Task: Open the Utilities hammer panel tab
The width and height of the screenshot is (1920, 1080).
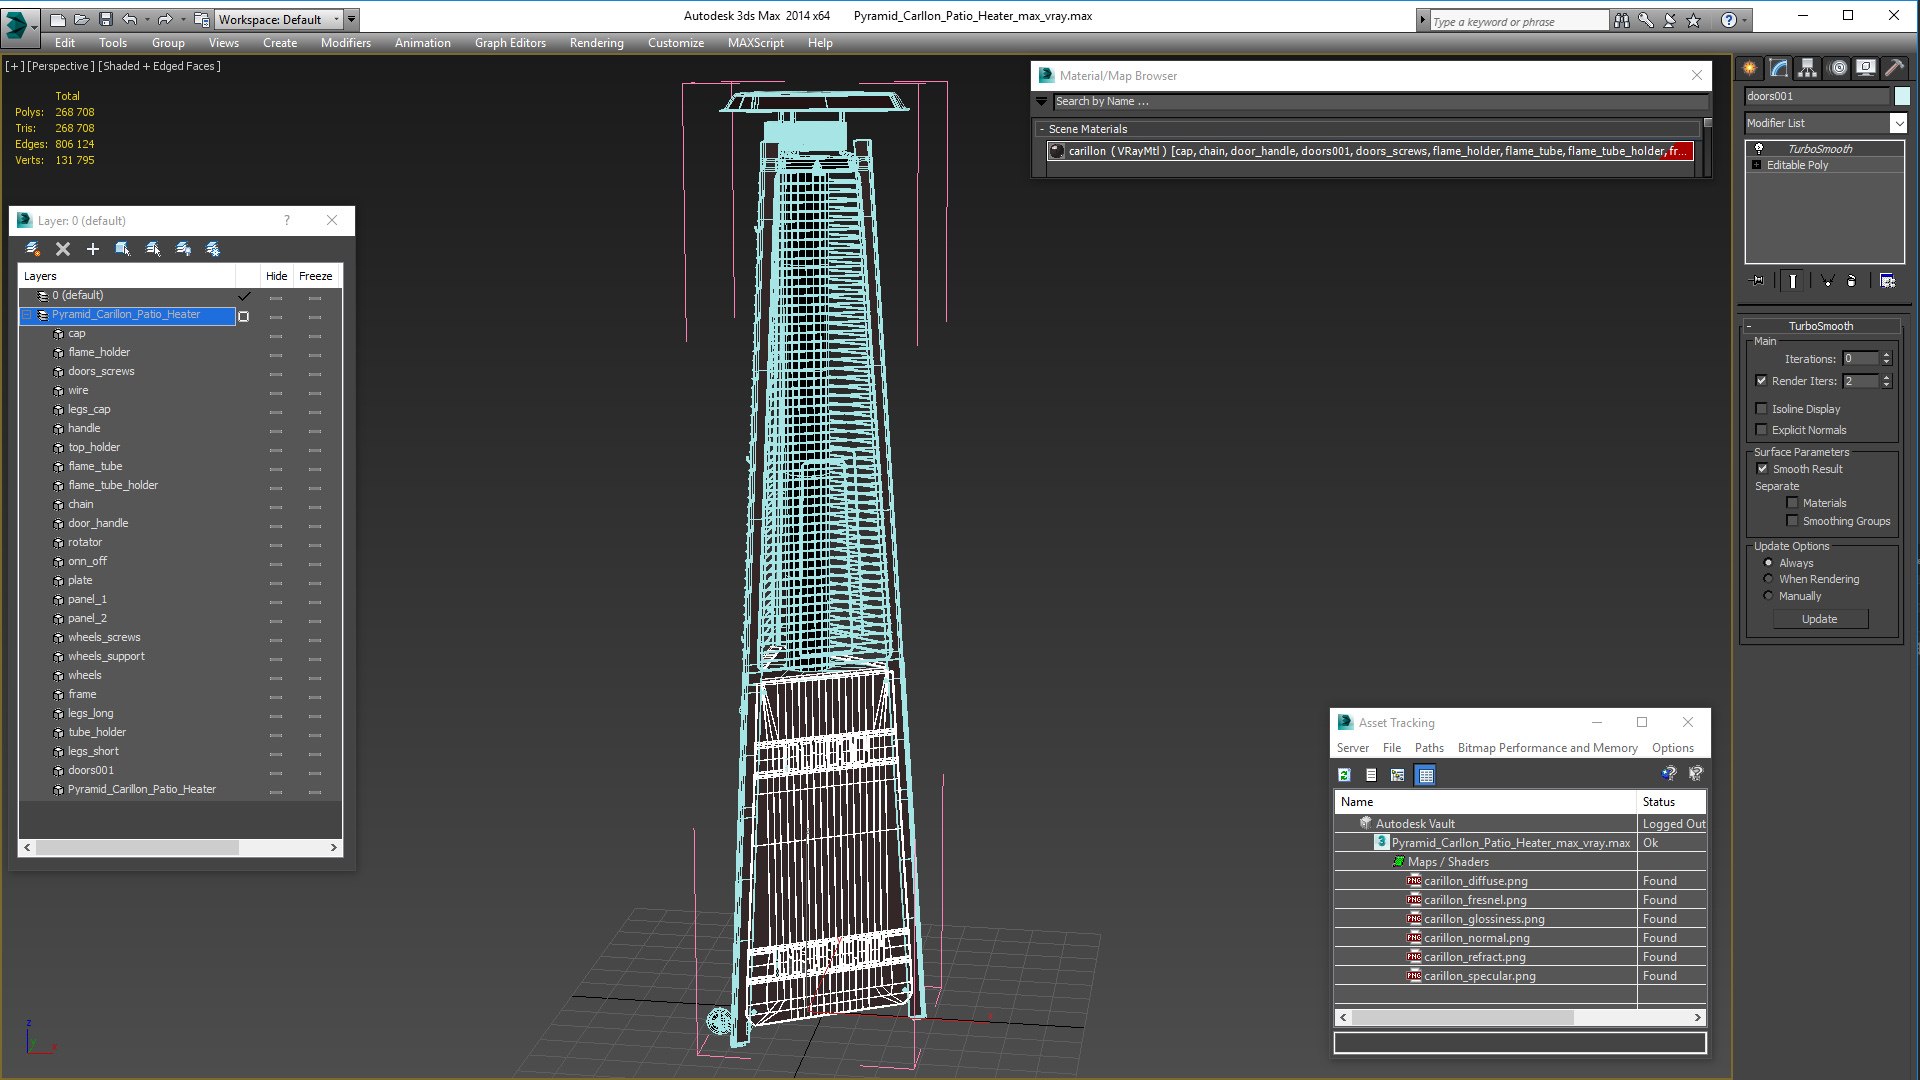Action: [1895, 68]
